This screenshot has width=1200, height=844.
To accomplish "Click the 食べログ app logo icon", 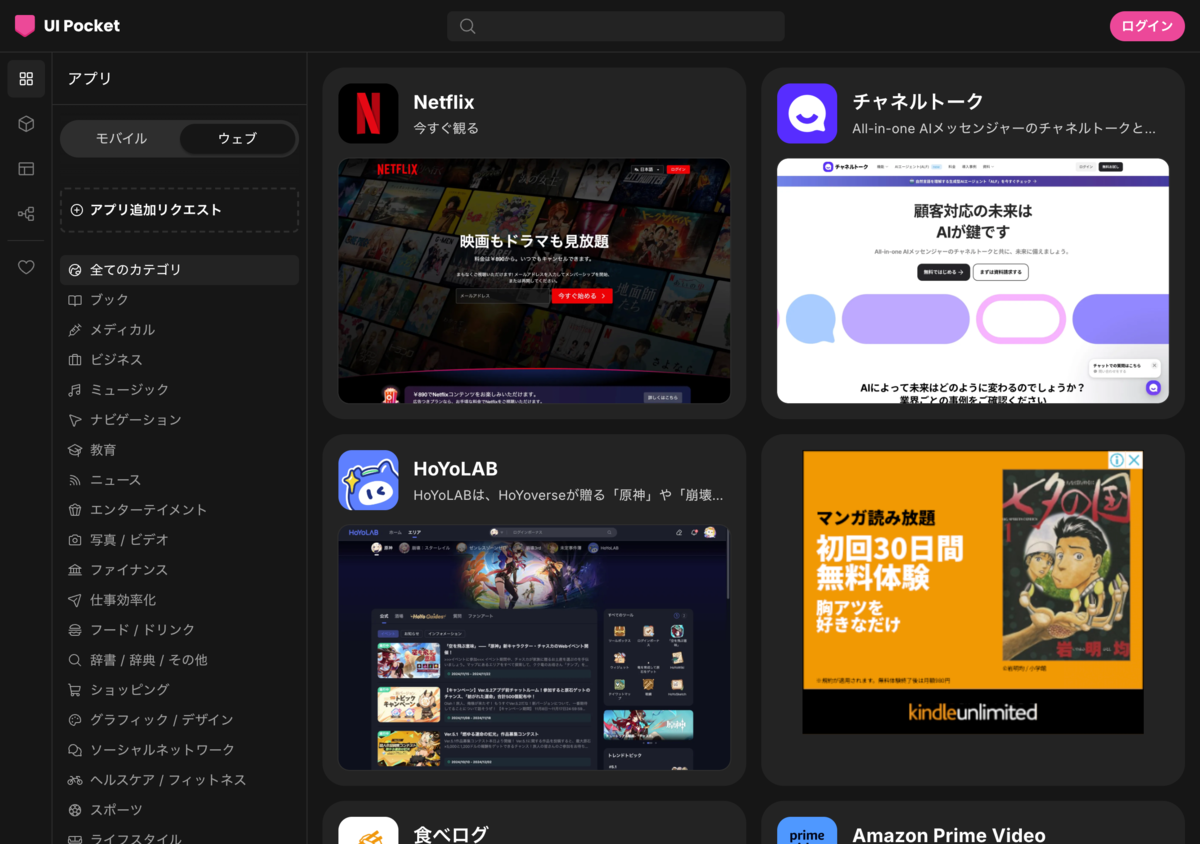I will click(x=368, y=831).
